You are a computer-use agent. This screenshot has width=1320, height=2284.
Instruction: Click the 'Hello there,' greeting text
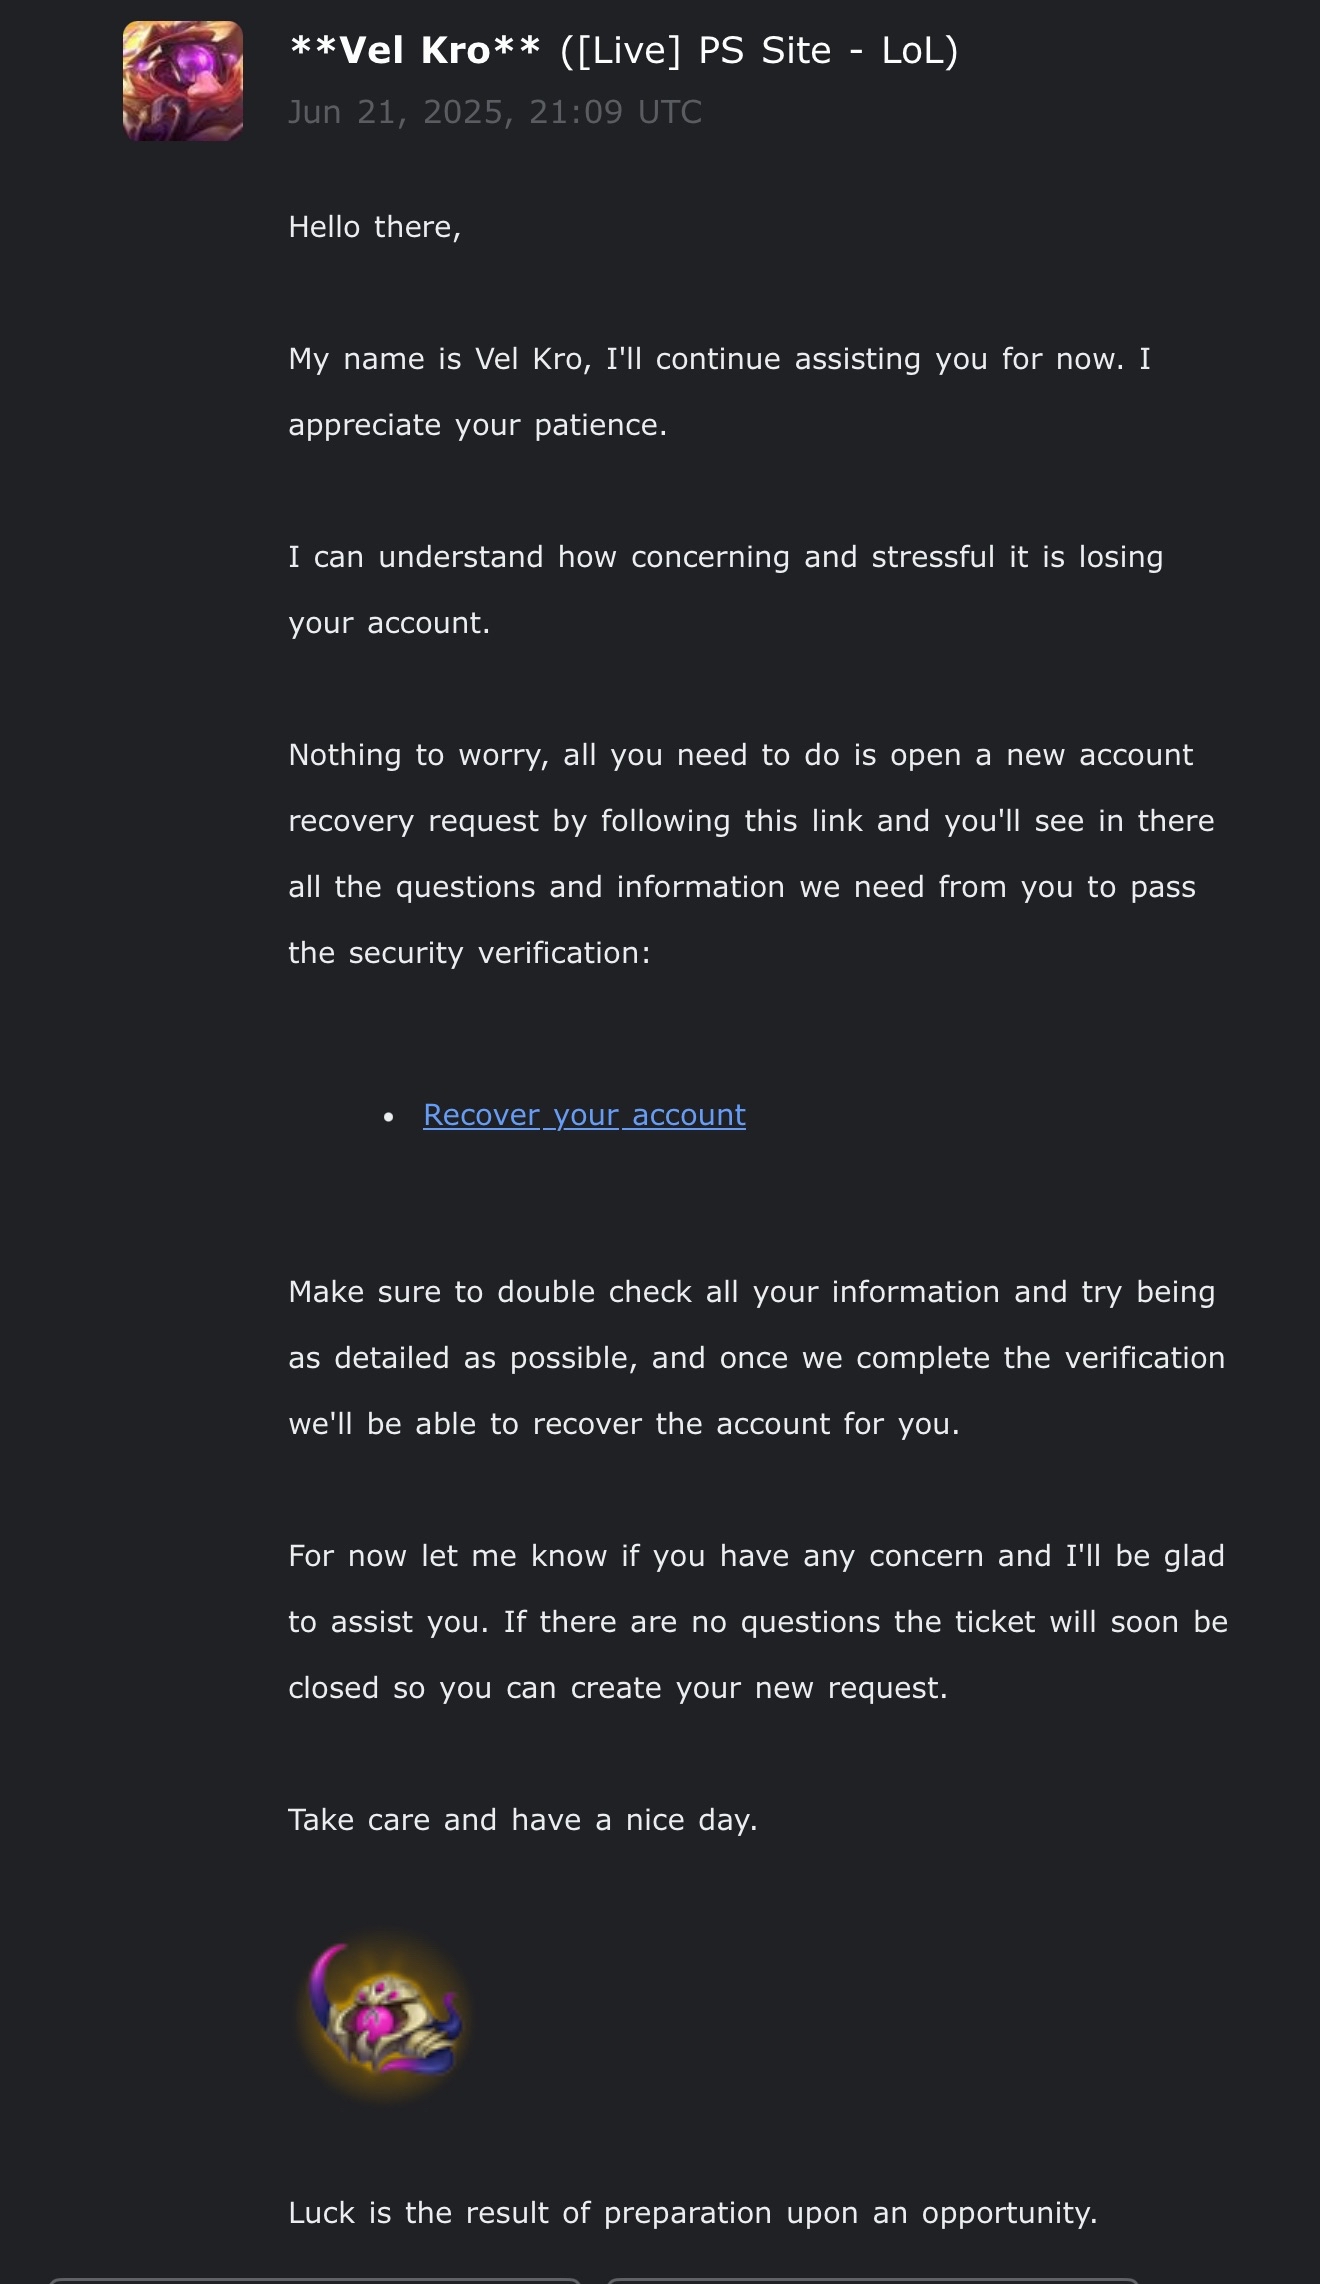375,227
